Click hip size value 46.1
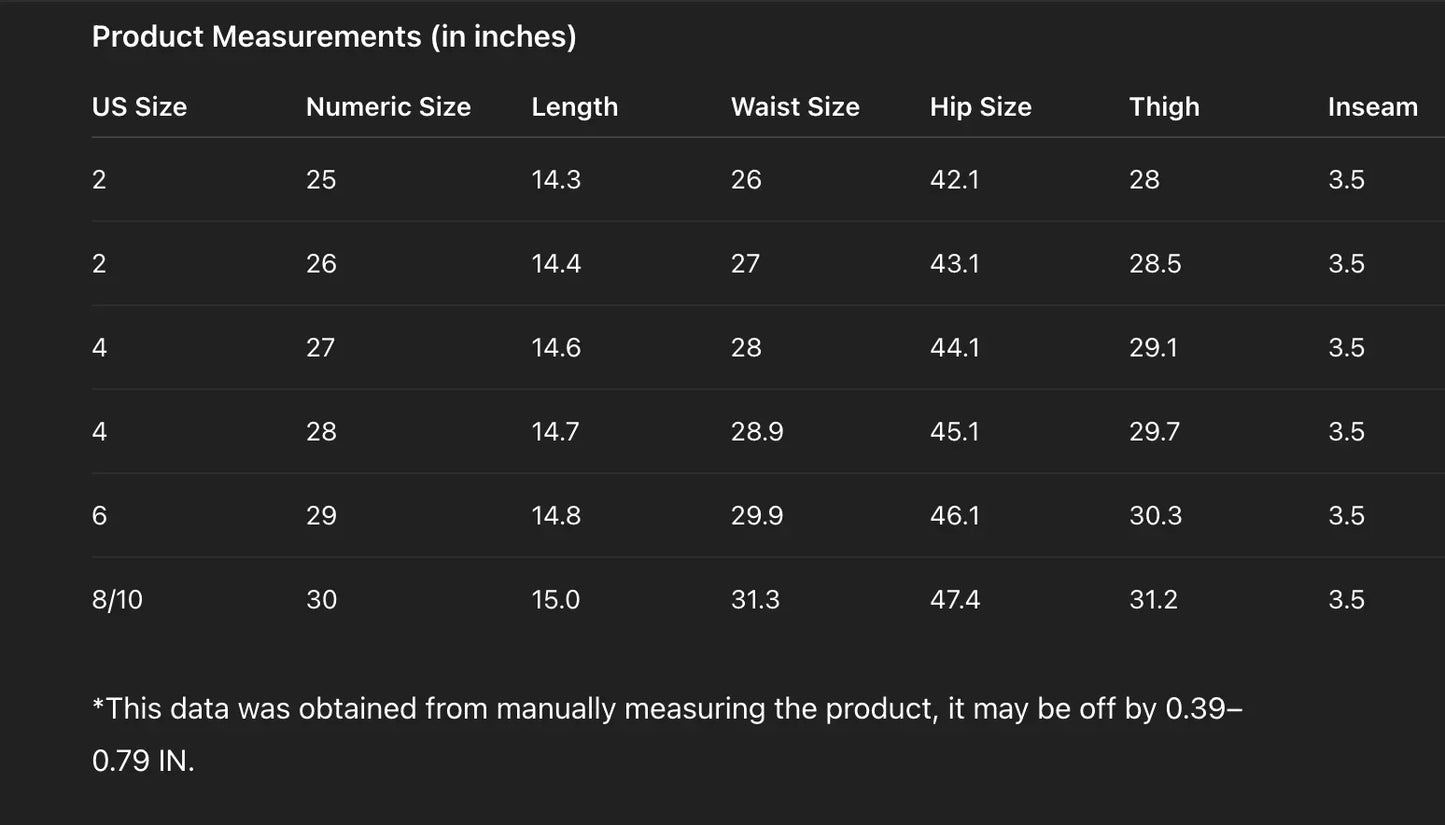This screenshot has height=825, width=1445. [954, 516]
